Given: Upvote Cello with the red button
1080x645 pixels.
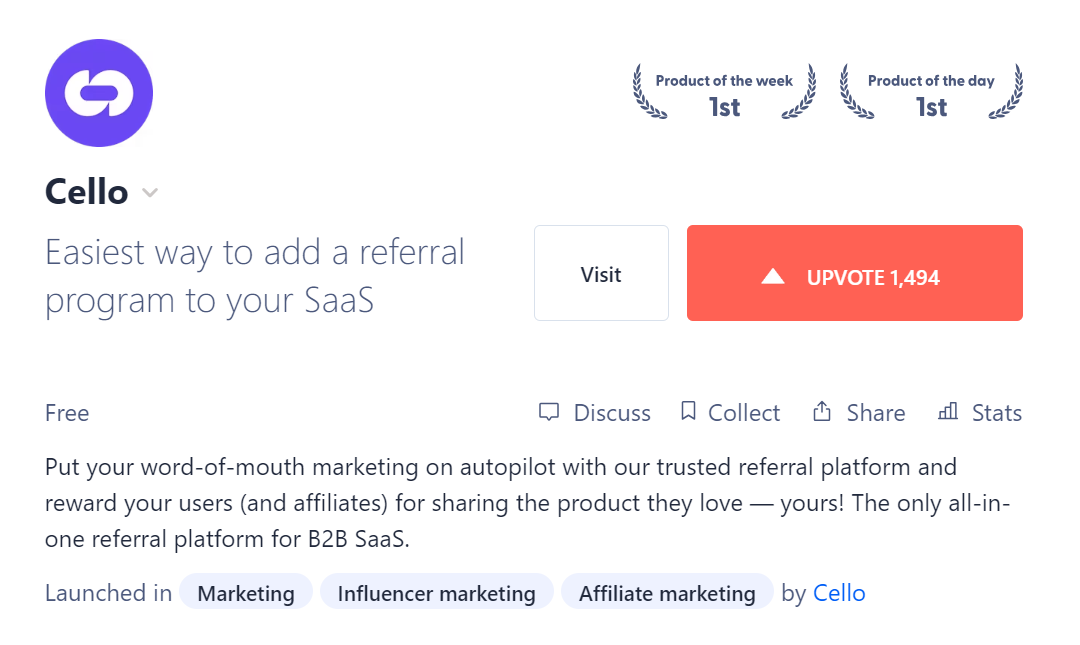Looking at the screenshot, I should click(x=855, y=273).
